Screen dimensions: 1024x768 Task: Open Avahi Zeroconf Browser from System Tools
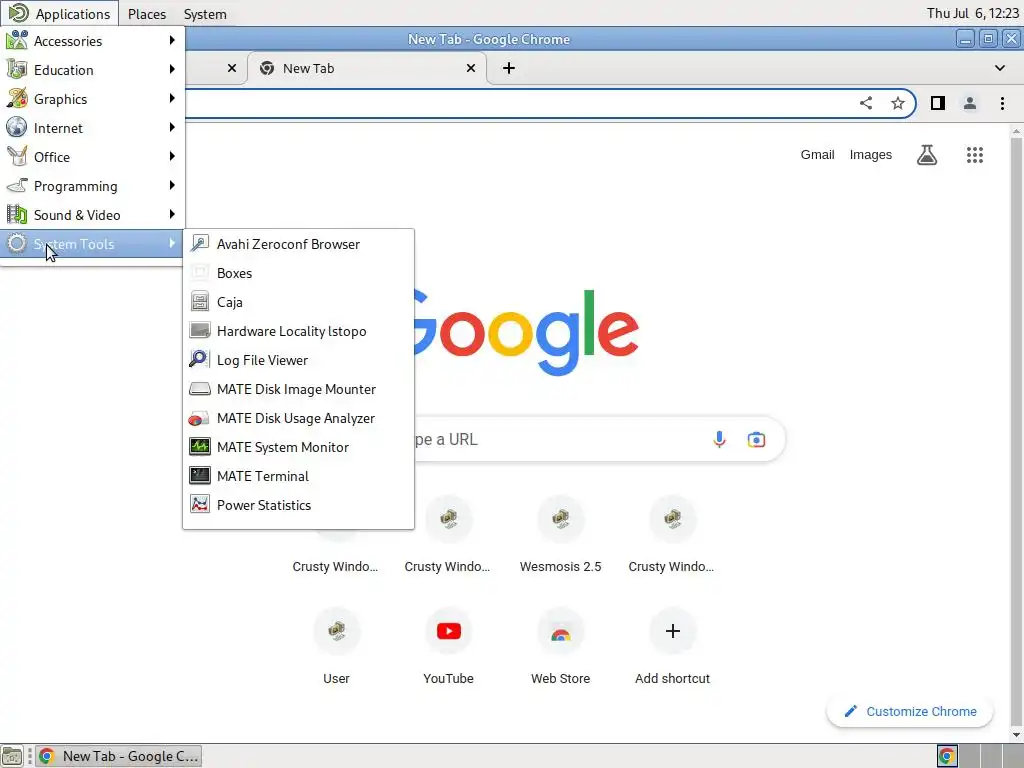[298, 244]
